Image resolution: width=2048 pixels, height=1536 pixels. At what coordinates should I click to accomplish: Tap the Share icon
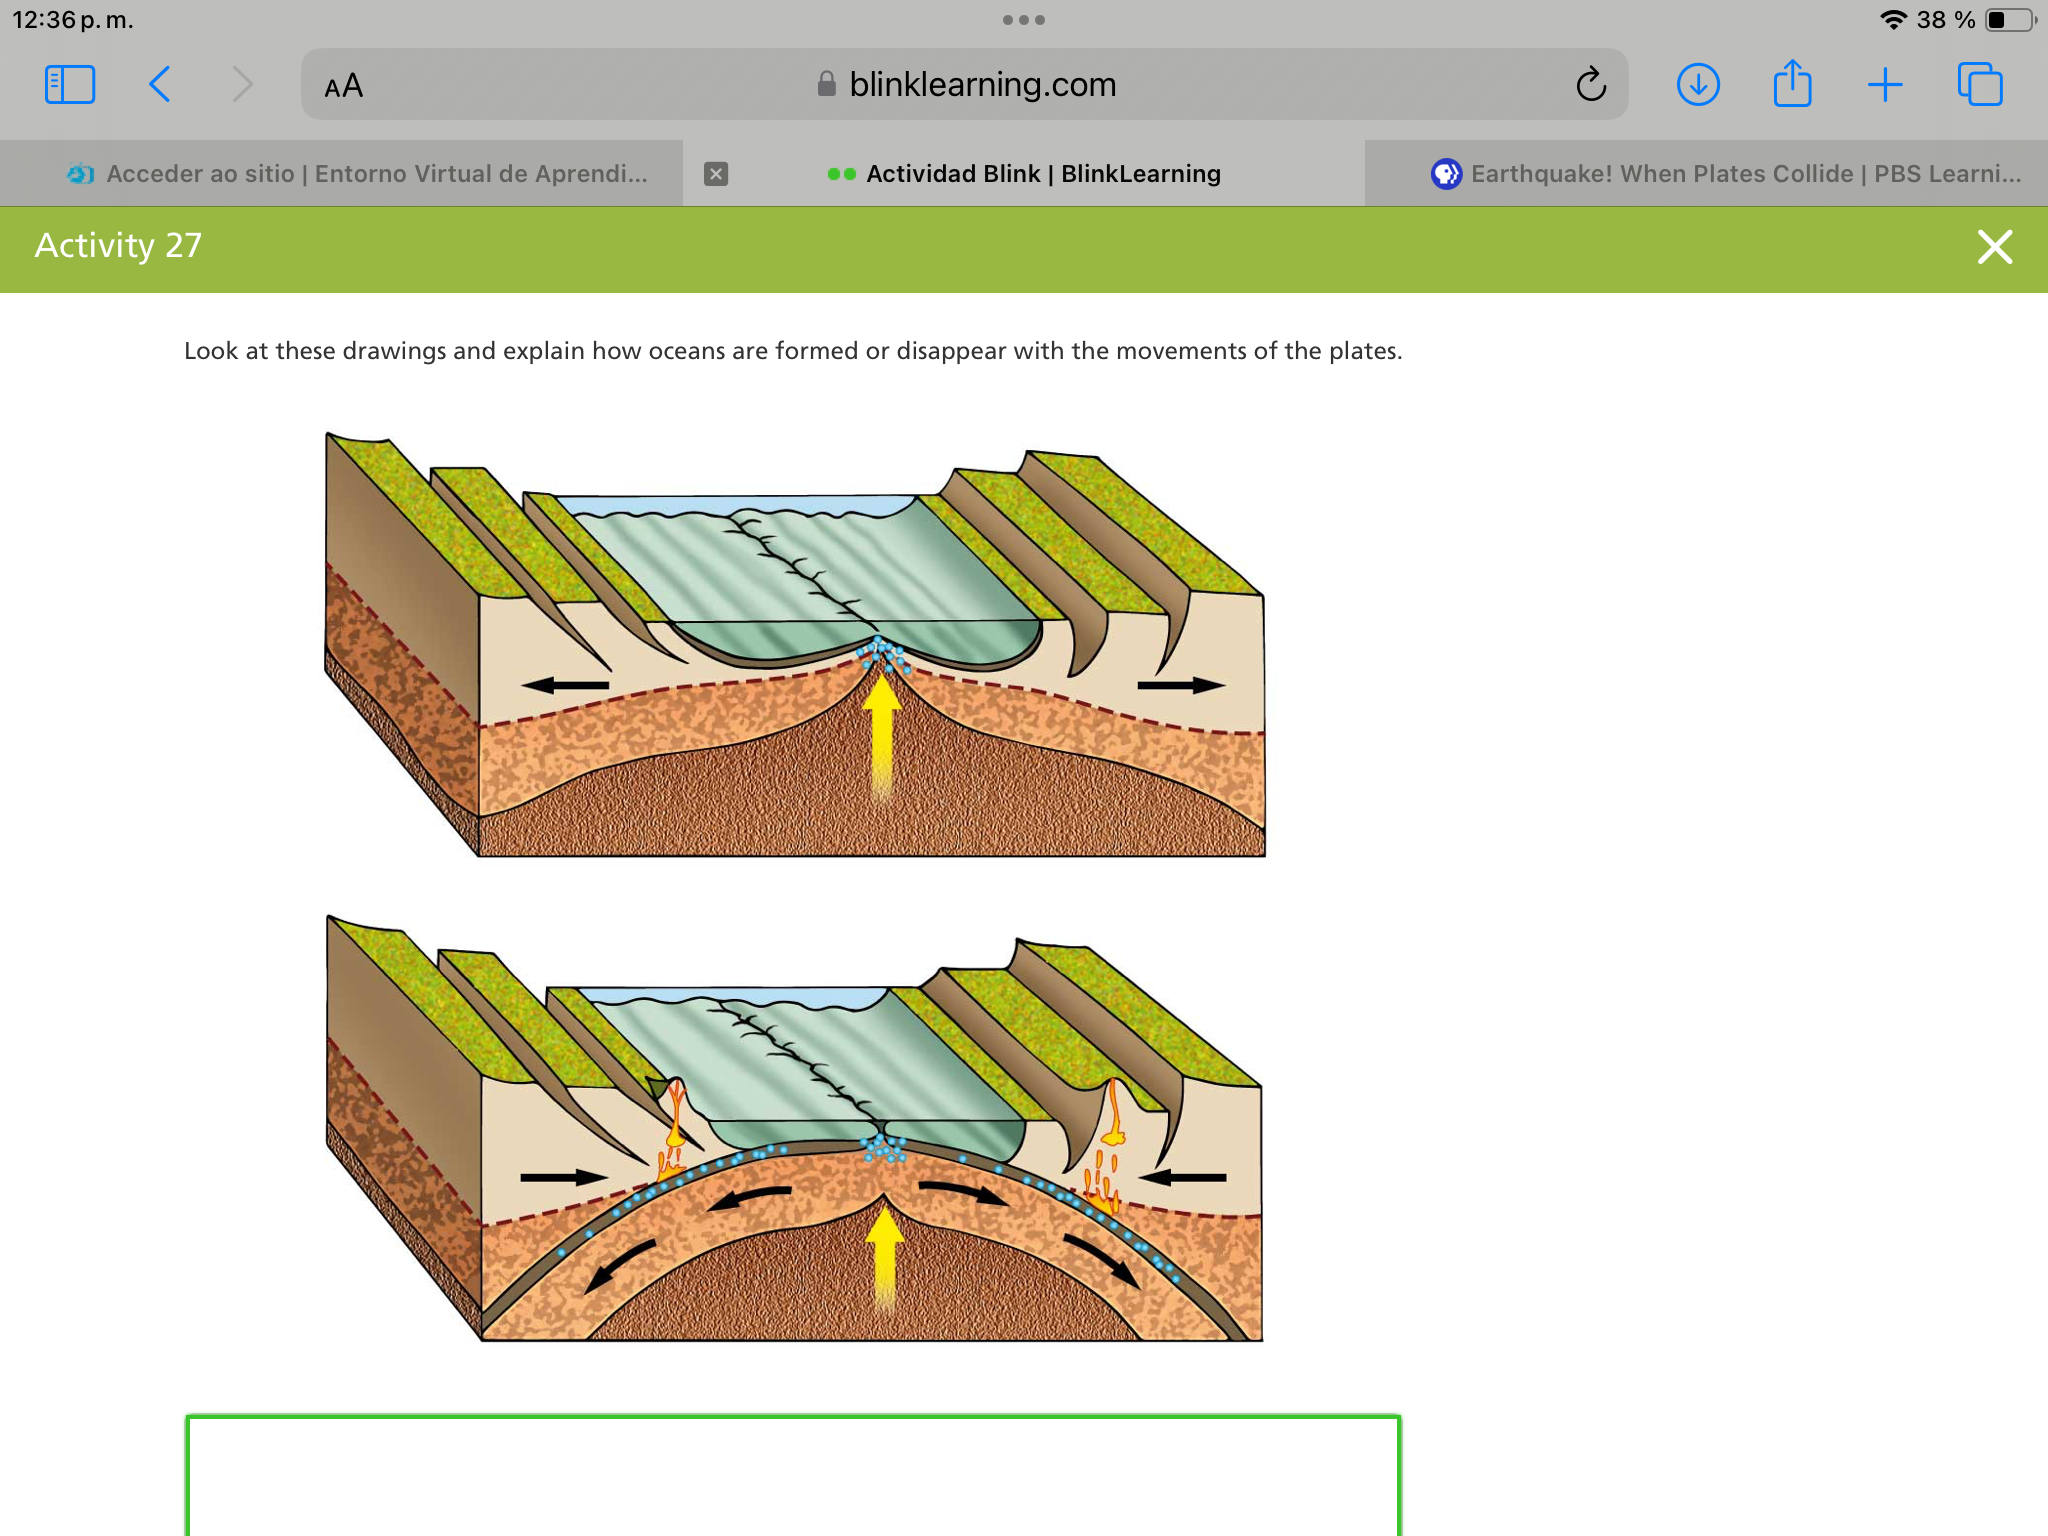coord(1792,85)
